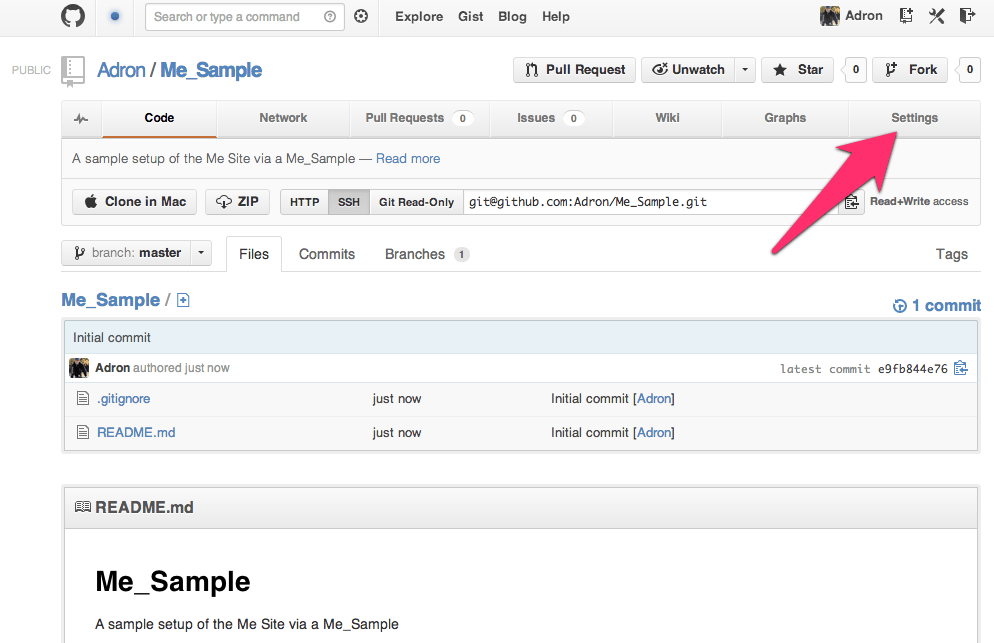The image size is (994, 643).
Task: Add a new file with plus icon
Action: click(x=183, y=300)
